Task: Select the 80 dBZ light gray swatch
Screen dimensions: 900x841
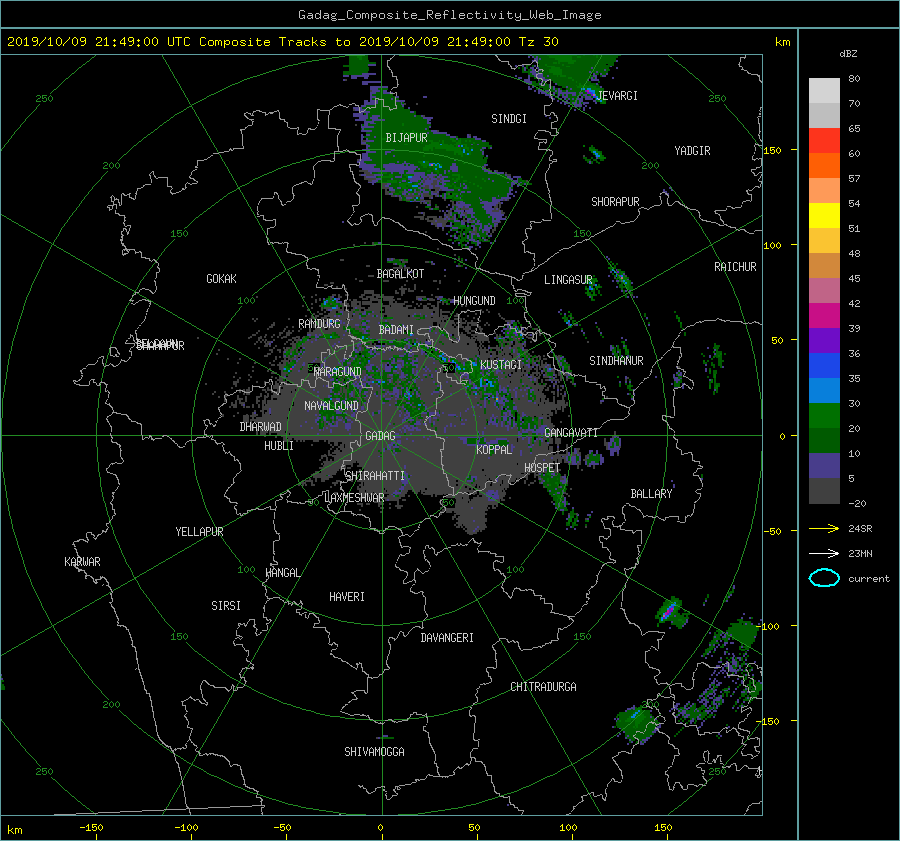Action: point(824,91)
